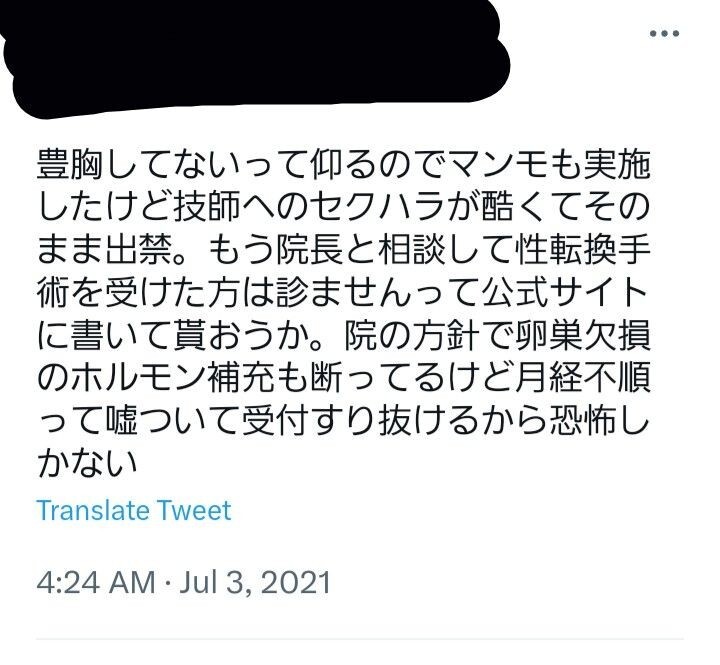720x665 pixels.
Task: Click the dot separator between time and date
Action: tap(168, 584)
